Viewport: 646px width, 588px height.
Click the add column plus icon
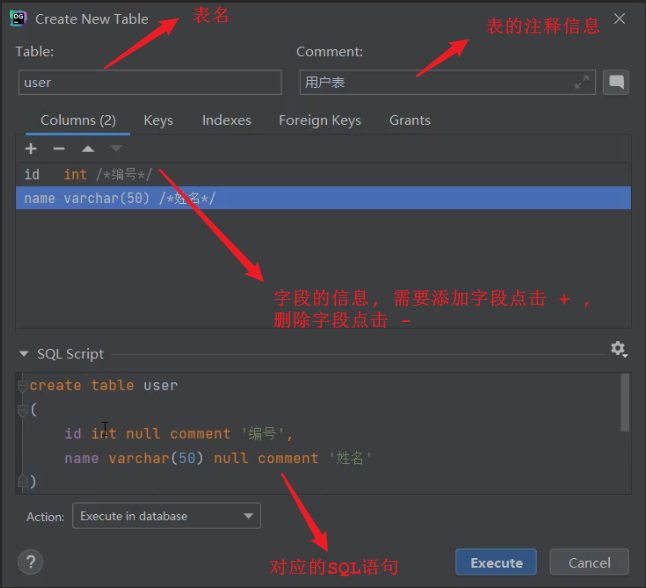31,148
